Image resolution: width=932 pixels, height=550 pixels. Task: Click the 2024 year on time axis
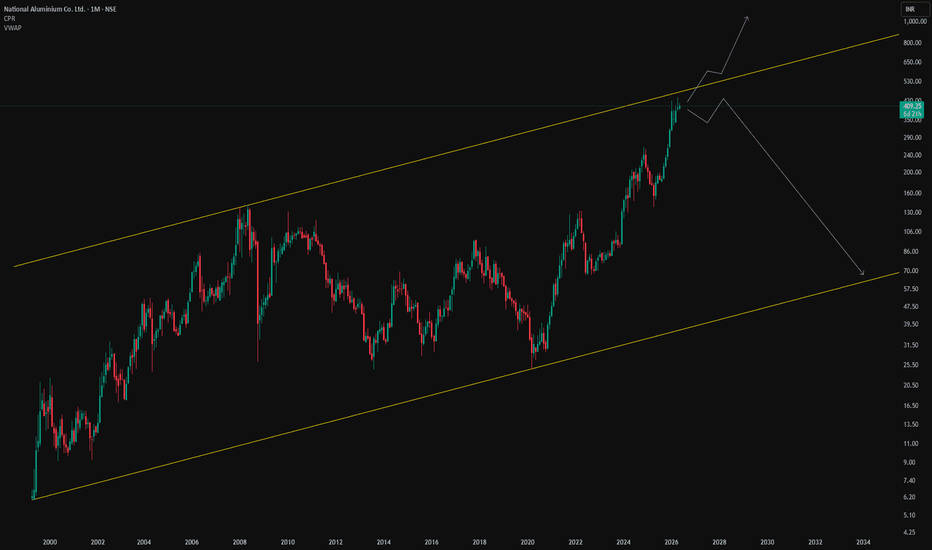click(x=624, y=542)
